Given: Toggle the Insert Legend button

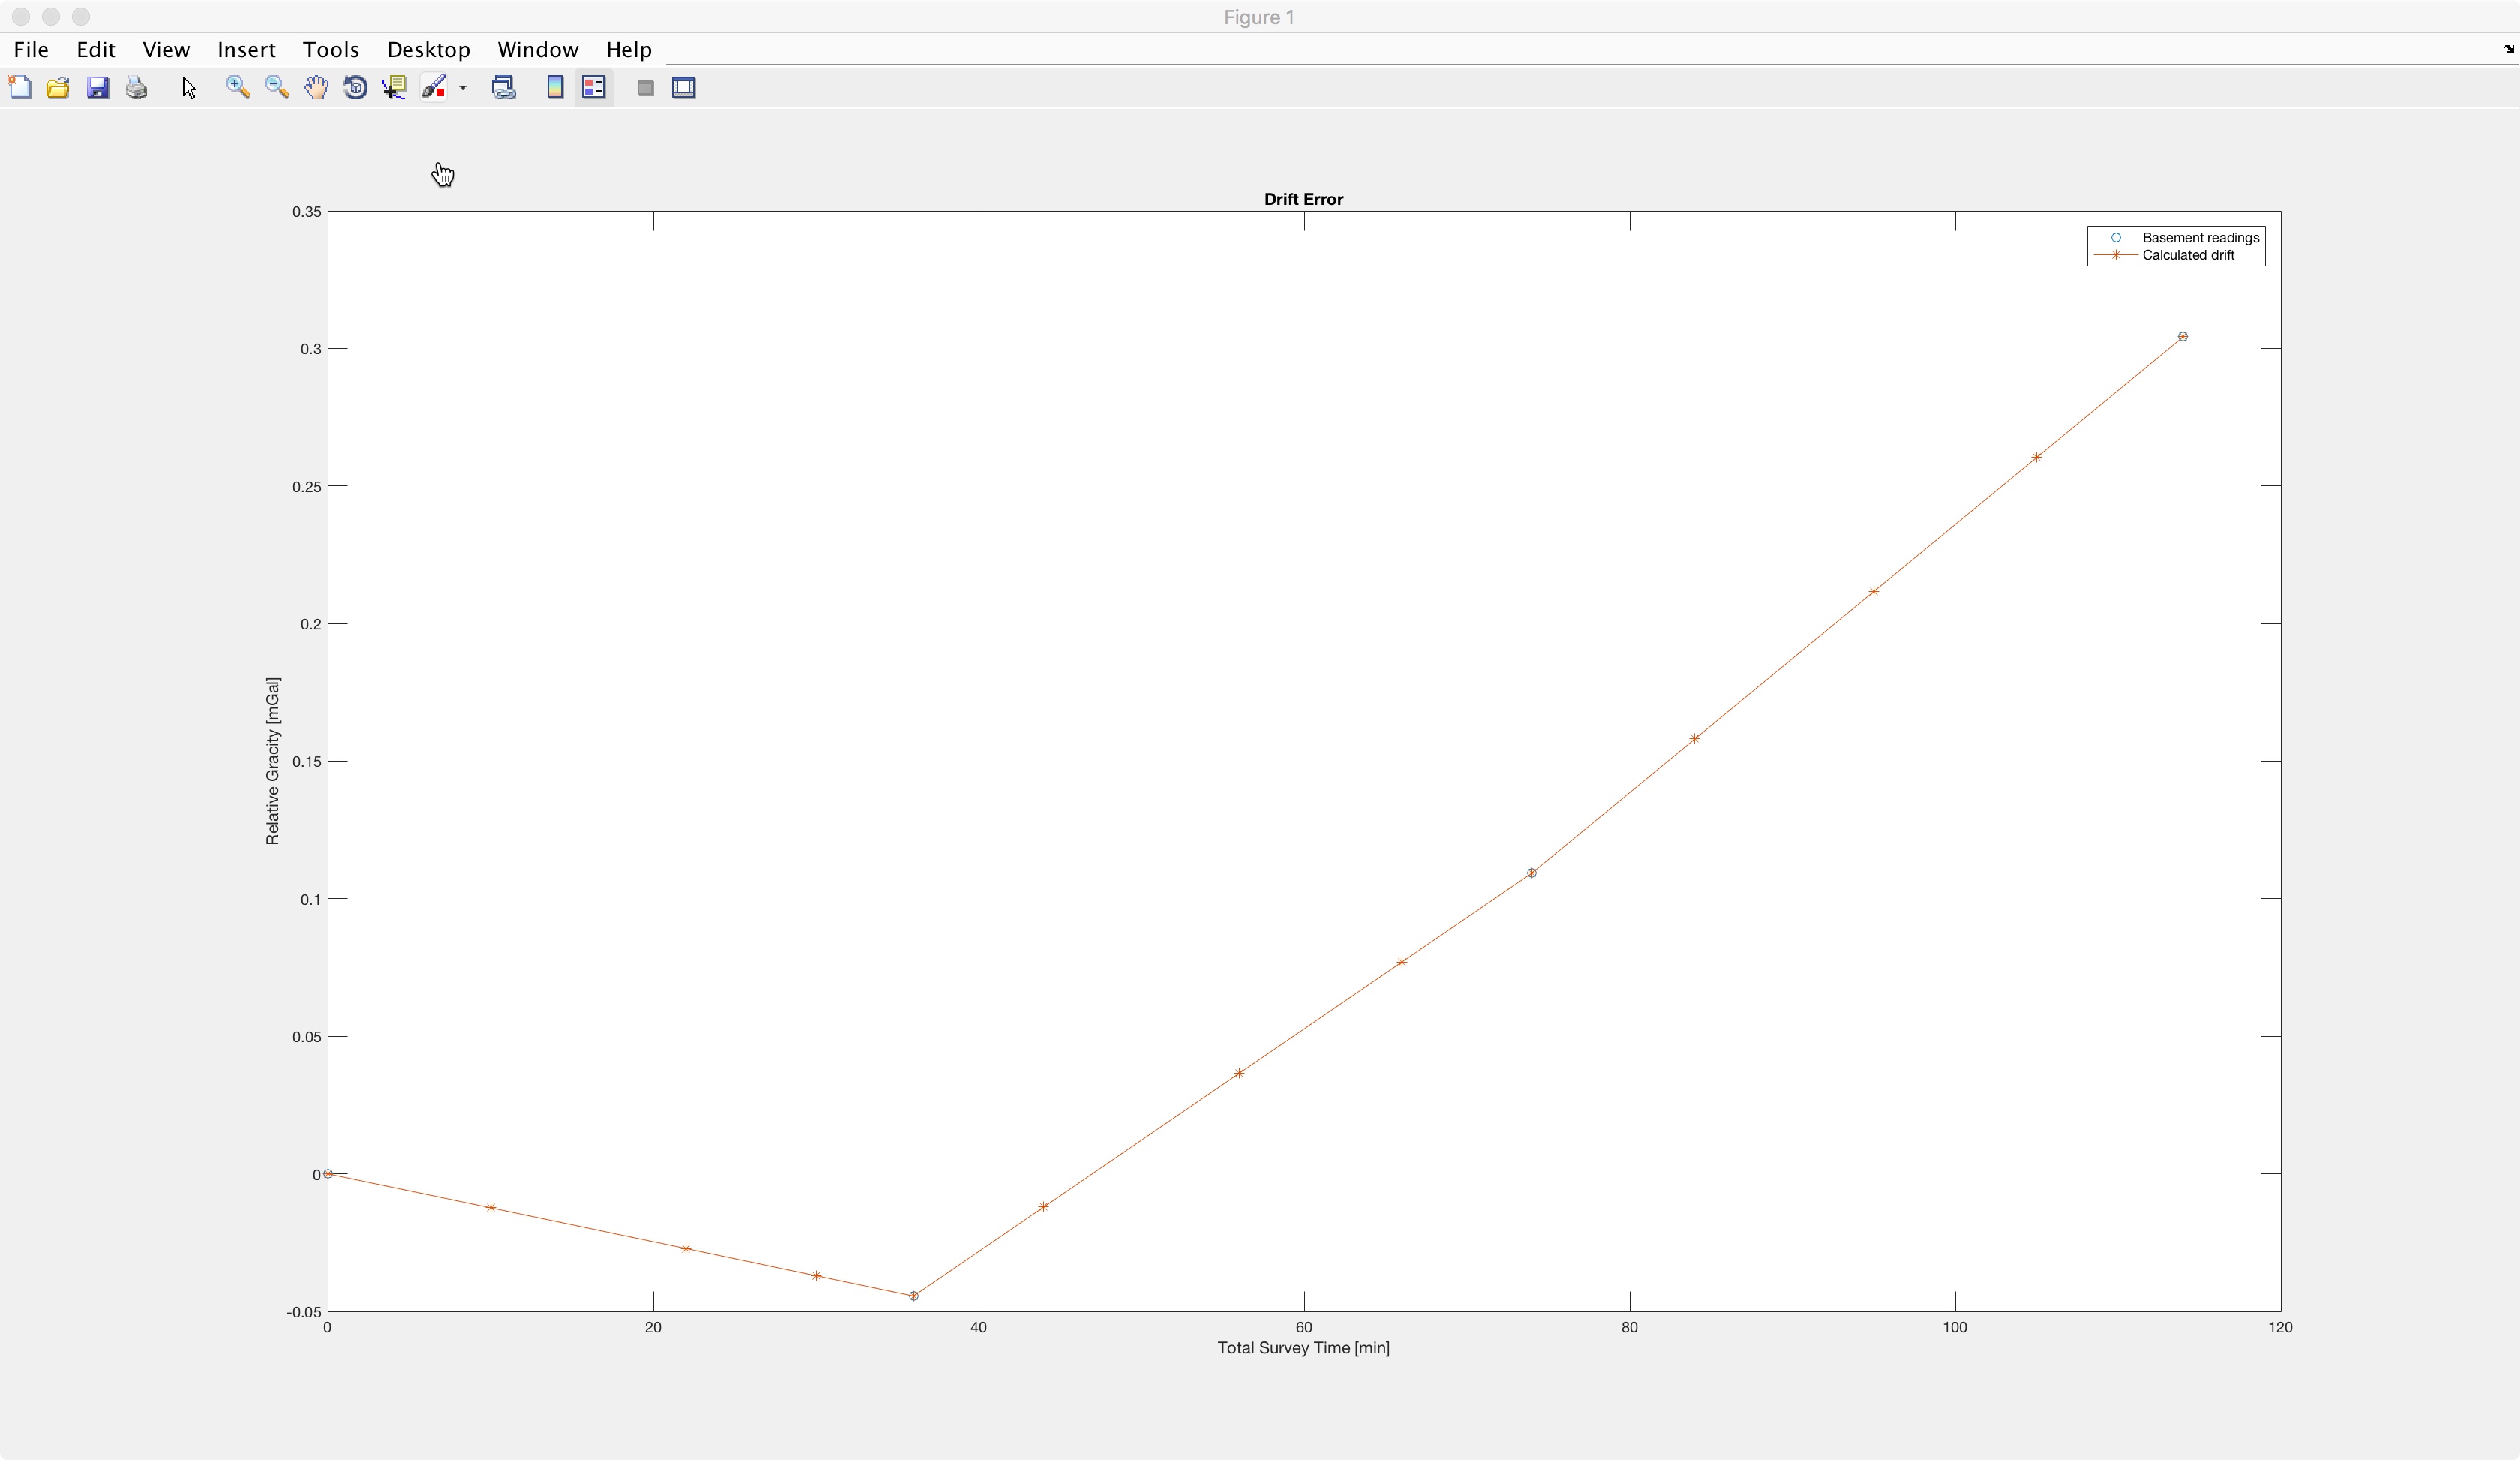Looking at the screenshot, I should pyautogui.click(x=594, y=88).
